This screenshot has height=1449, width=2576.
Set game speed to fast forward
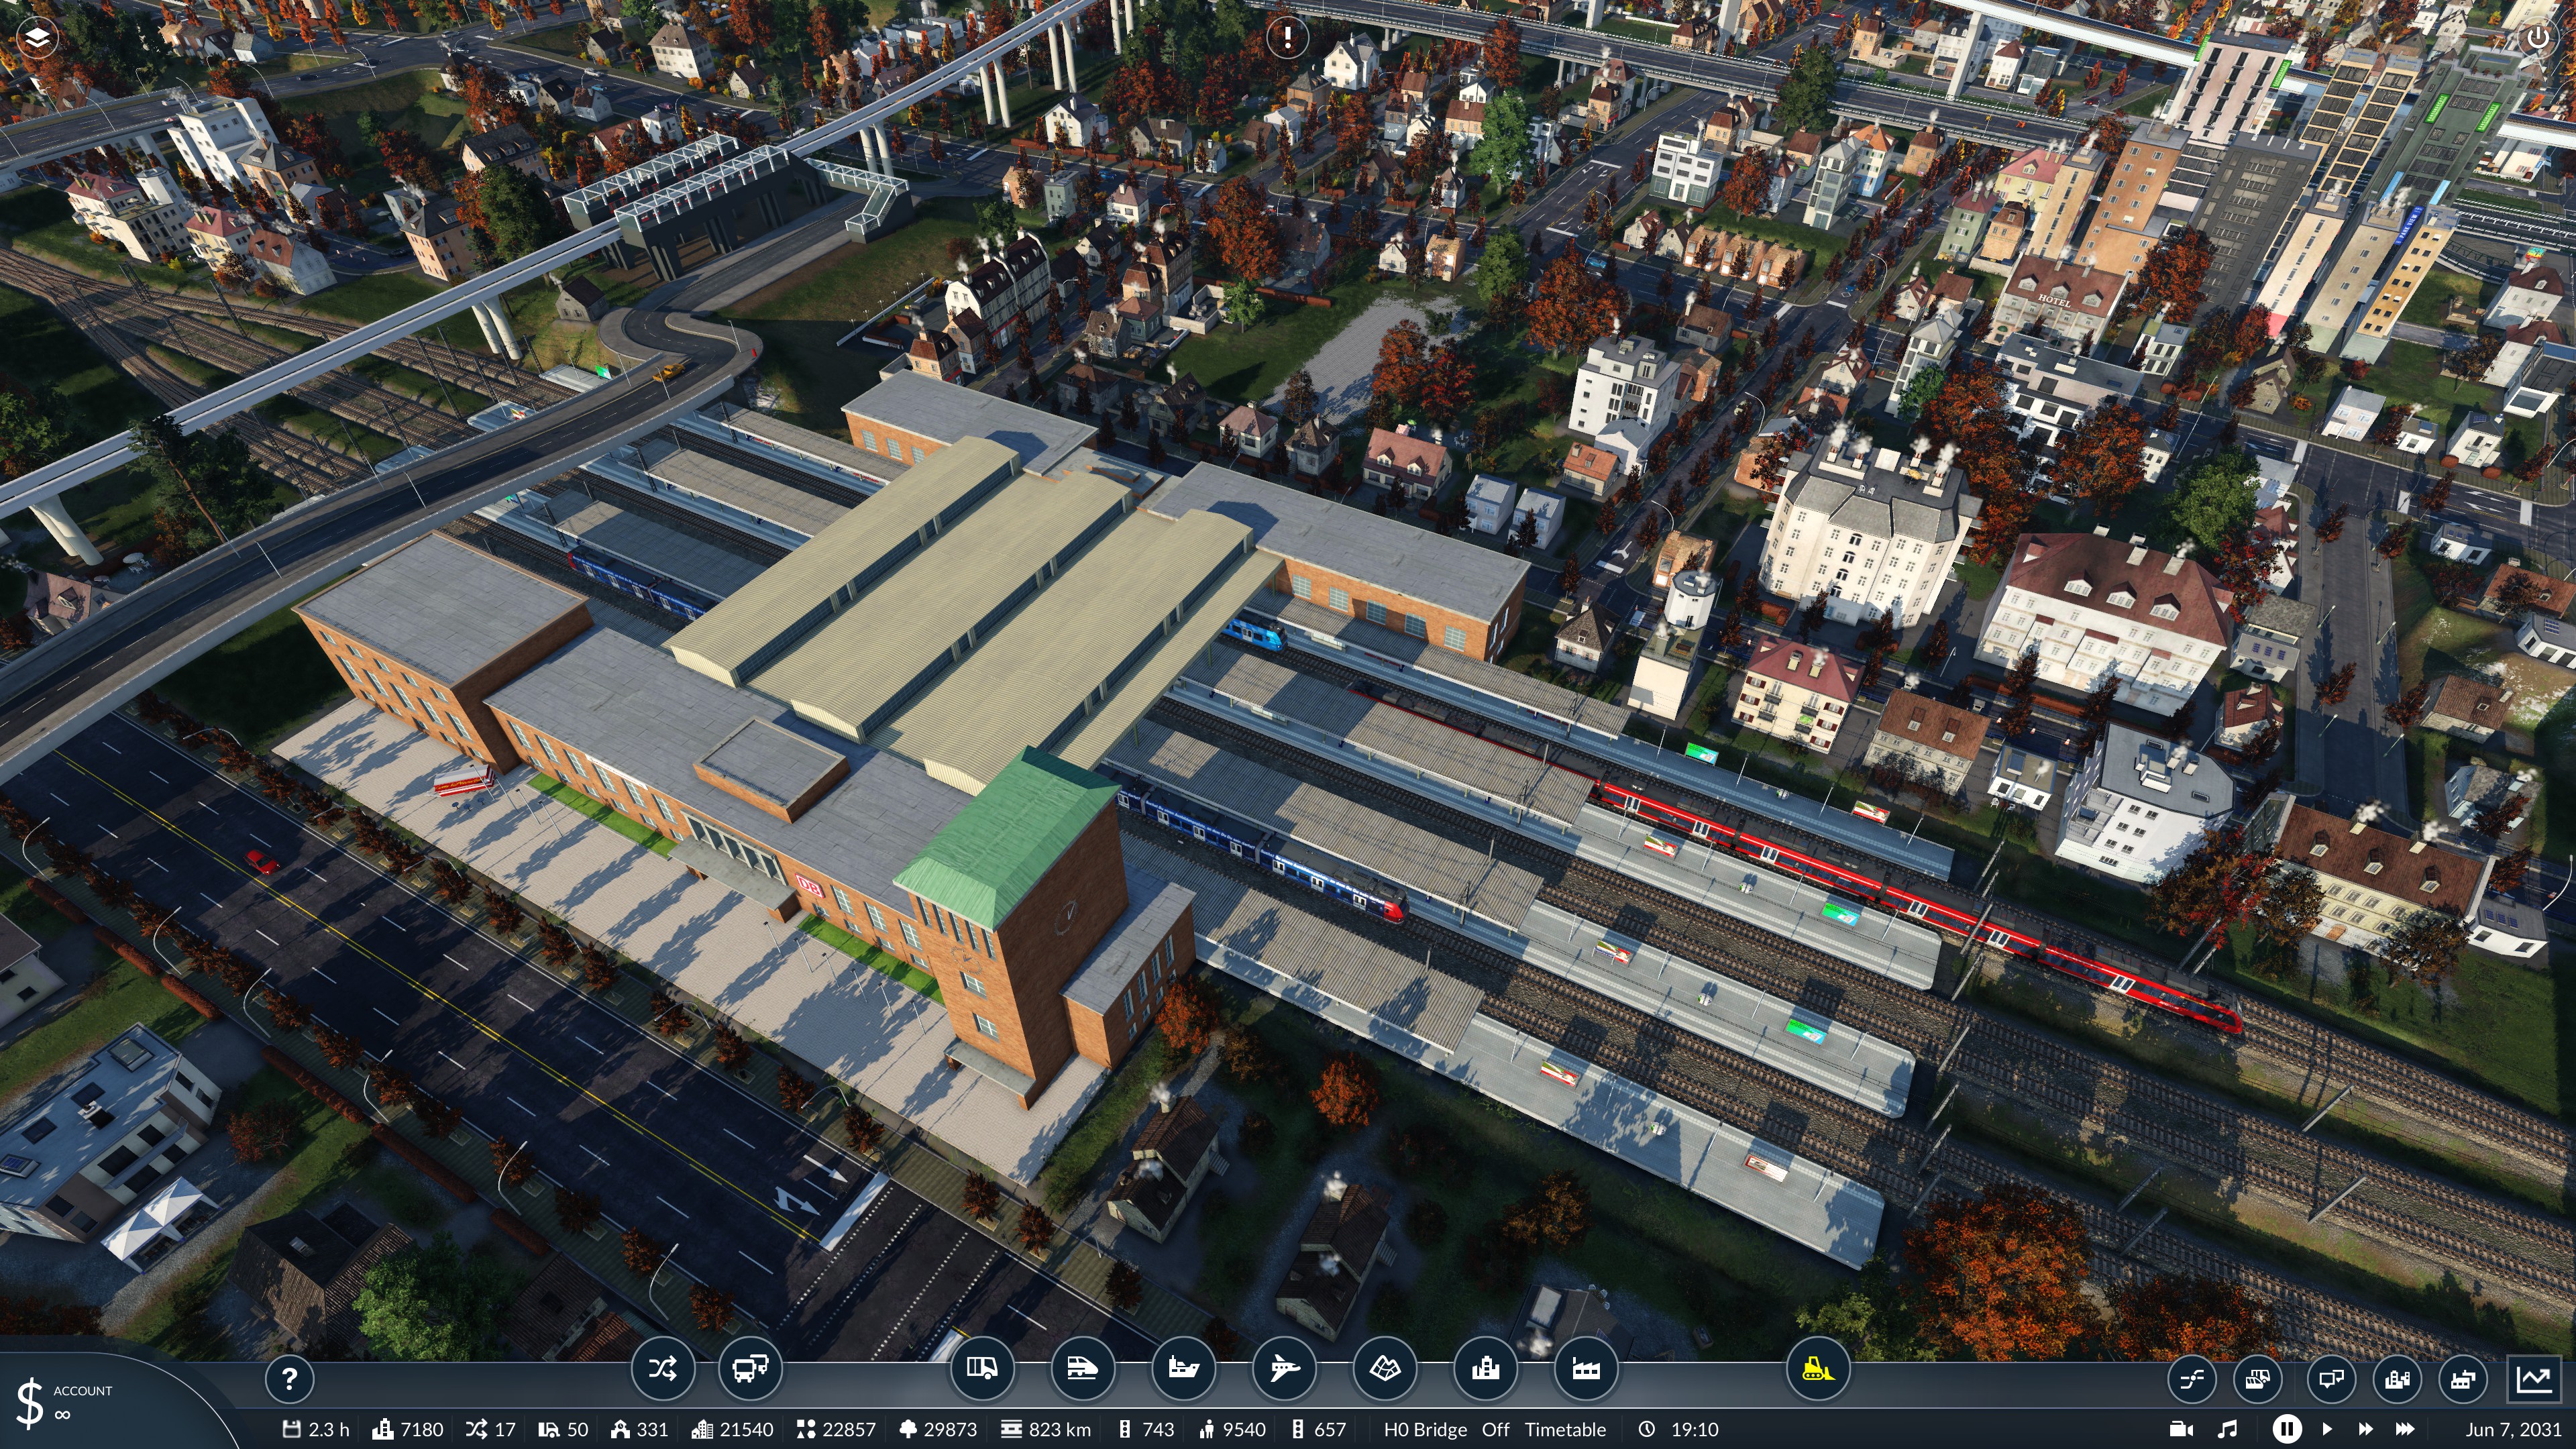(x=2365, y=1429)
